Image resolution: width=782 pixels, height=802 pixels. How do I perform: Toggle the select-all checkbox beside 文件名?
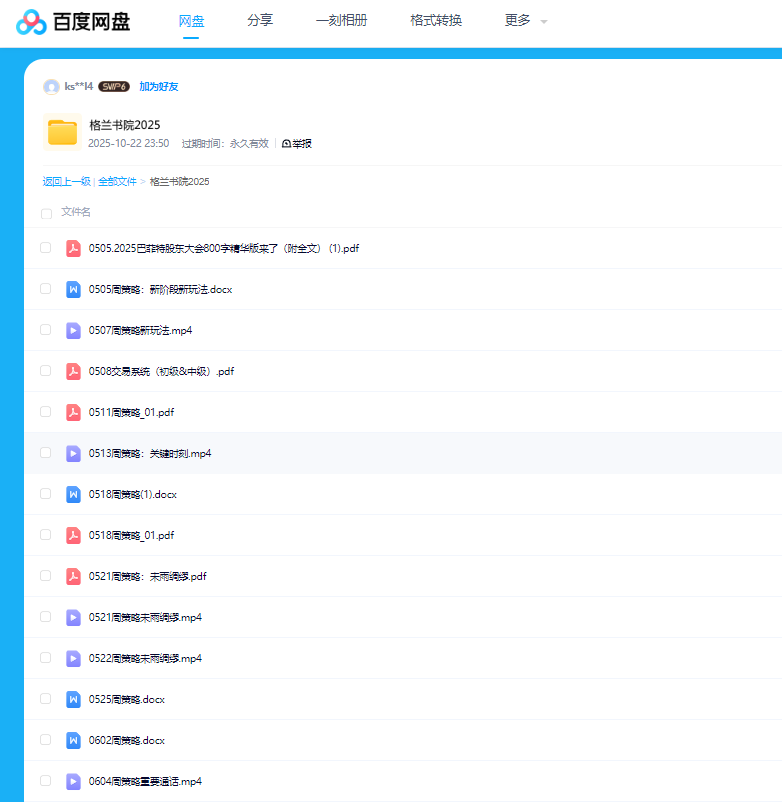pos(46,213)
